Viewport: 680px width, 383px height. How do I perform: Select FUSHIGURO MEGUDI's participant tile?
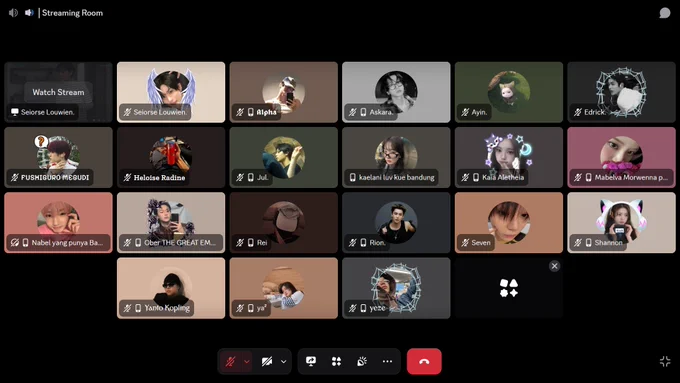59,157
